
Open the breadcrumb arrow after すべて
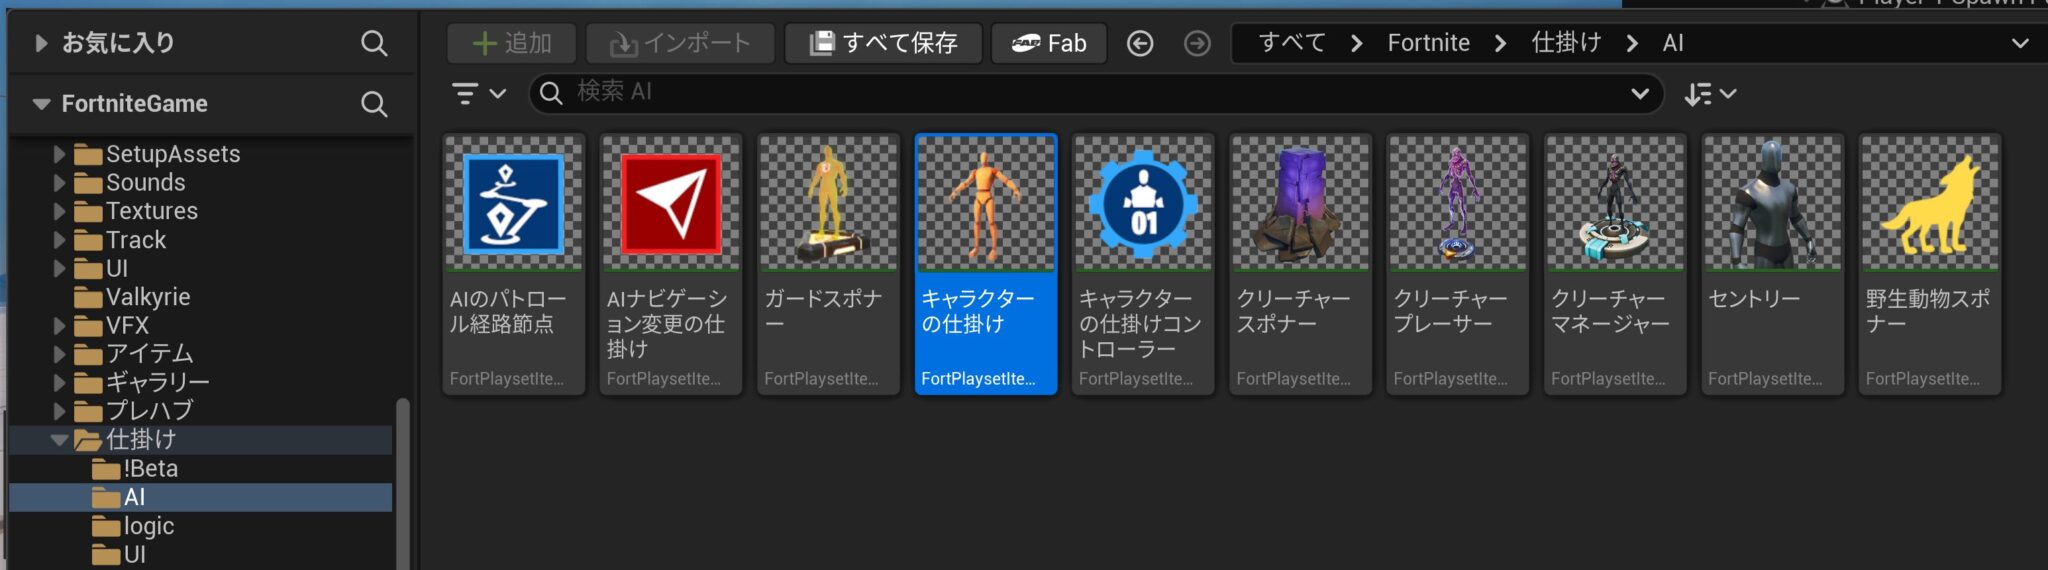[1357, 43]
